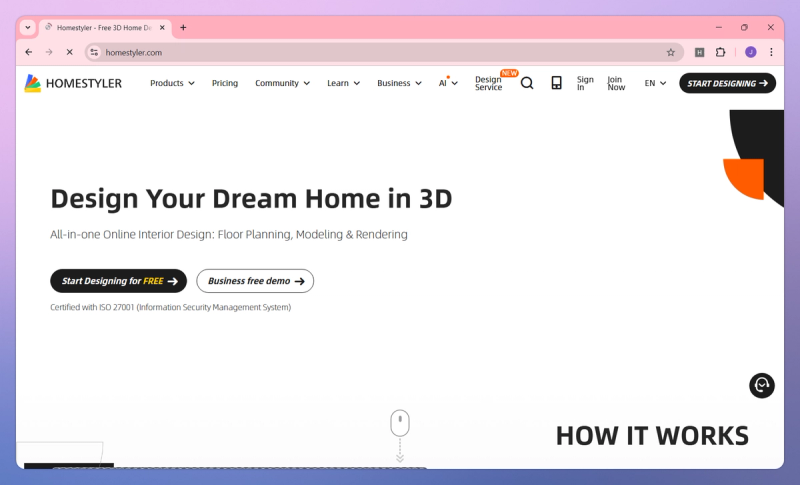Click the Homestyler logo
800x485 pixels.
[x=73, y=83]
